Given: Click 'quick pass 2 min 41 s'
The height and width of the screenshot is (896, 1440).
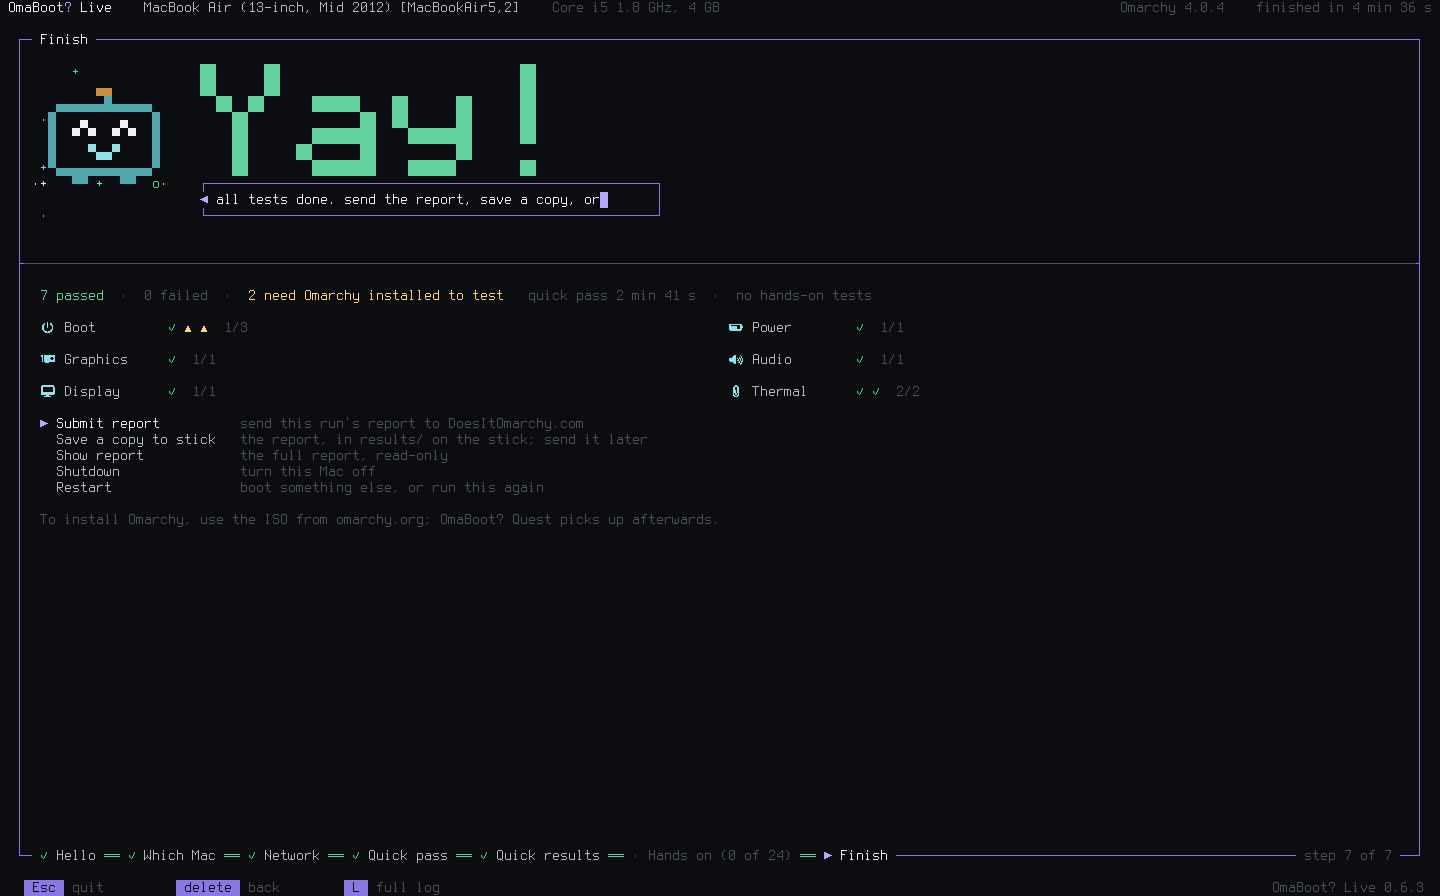Looking at the screenshot, I should [612, 295].
